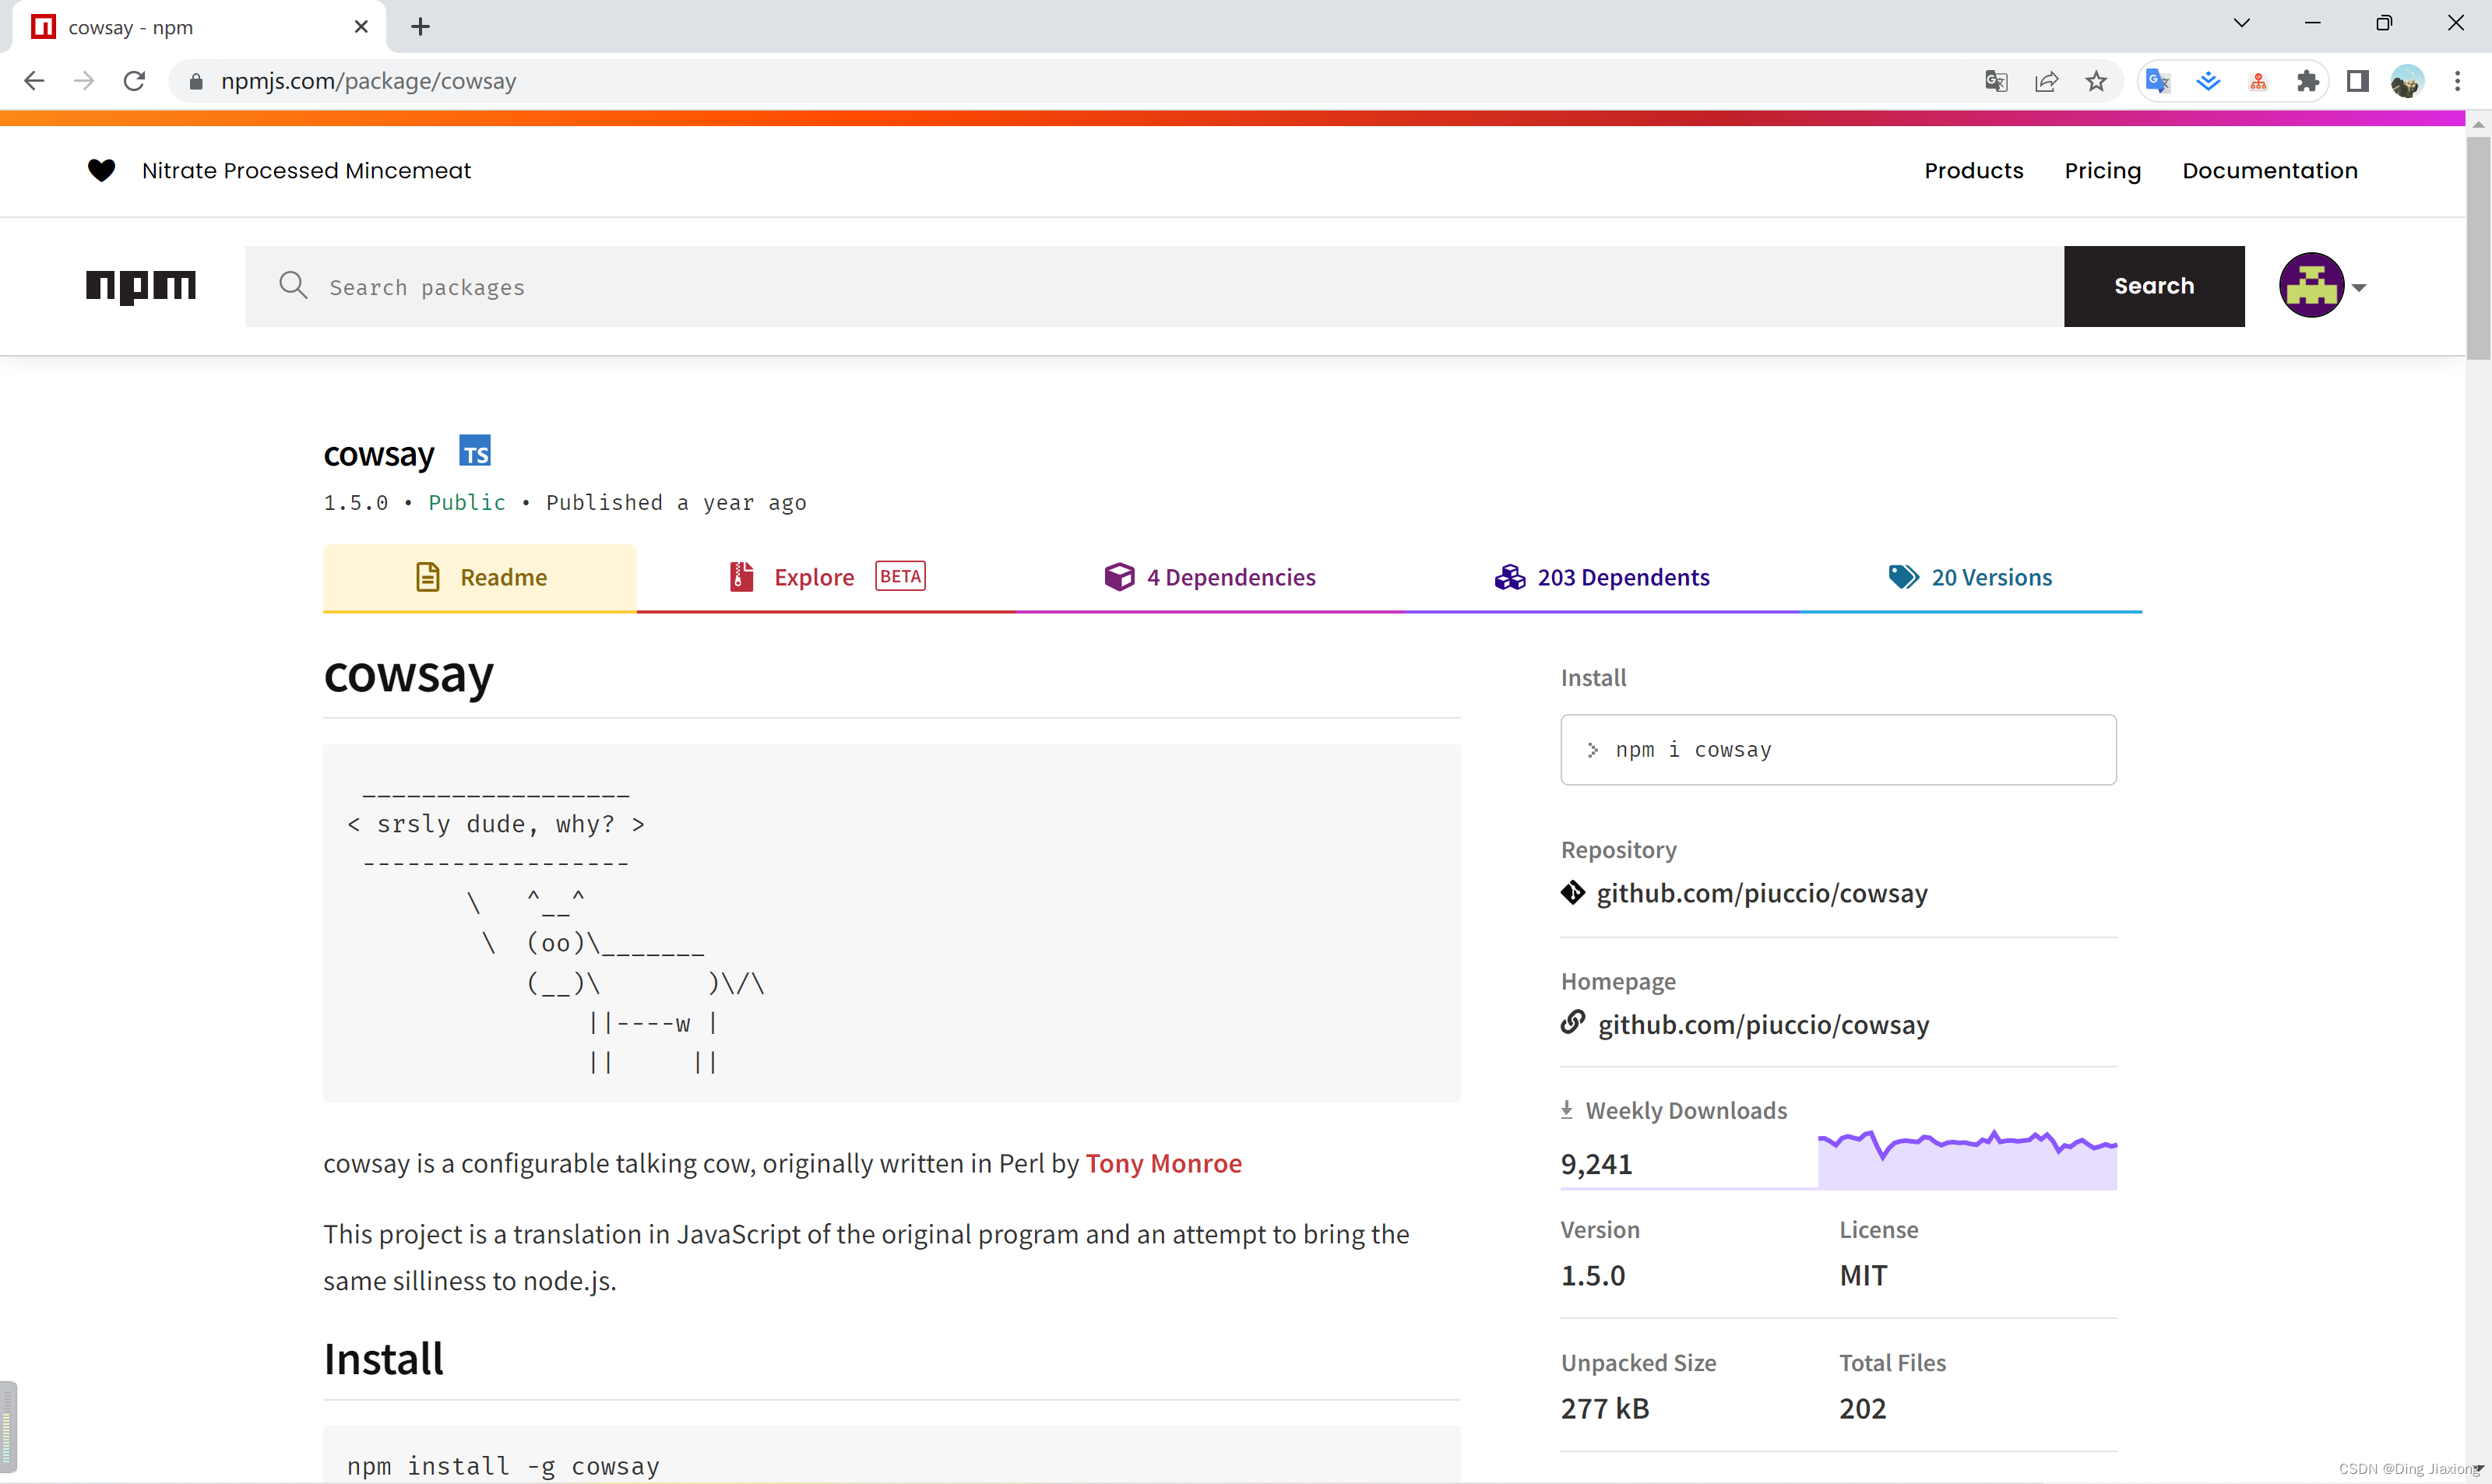This screenshot has height=1484, width=2492.
Task: Click the red sitemap extension icon
Action: (x=2258, y=81)
